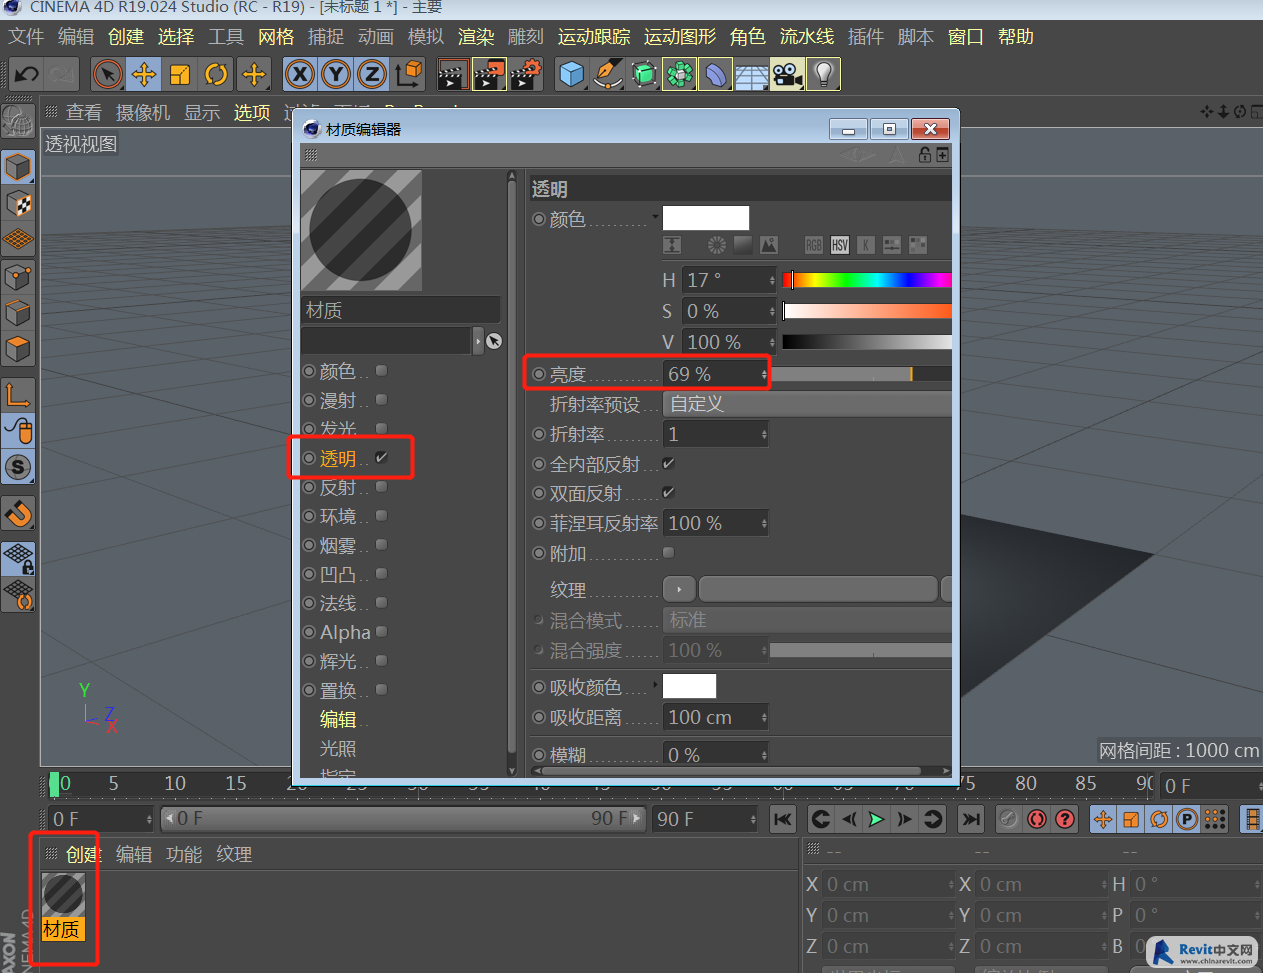1263x973 pixels.
Task: Click the white 吸收颜色 swatch
Action: coord(690,686)
